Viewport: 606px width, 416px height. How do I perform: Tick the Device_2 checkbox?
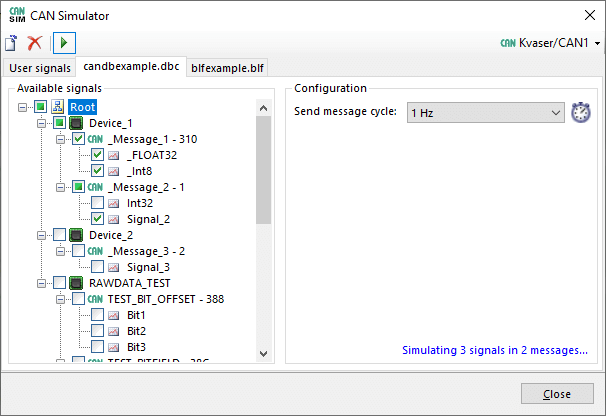click(59, 234)
